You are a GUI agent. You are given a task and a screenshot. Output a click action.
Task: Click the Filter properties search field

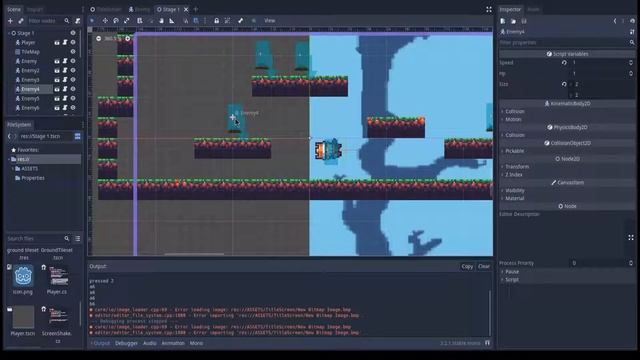(x=567, y=42)
